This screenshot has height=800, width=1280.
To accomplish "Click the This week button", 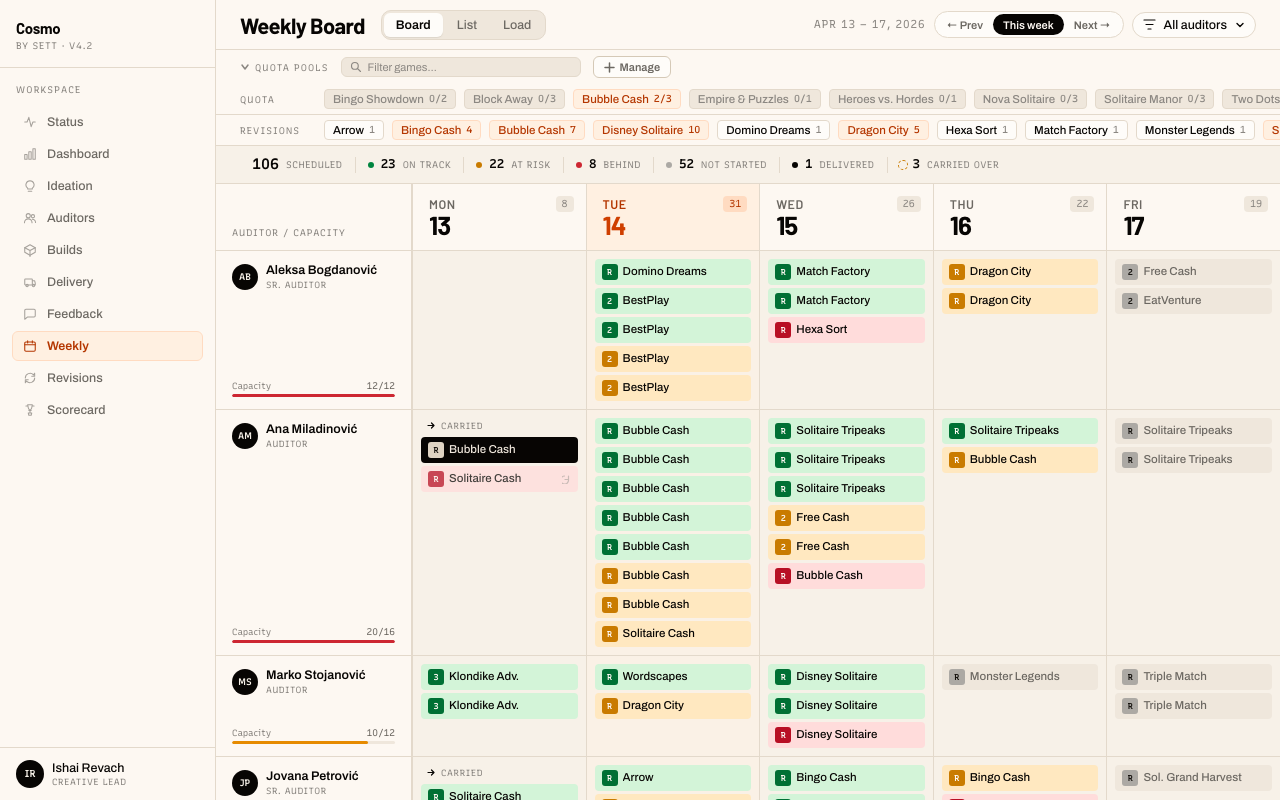I will [1028, 25].
